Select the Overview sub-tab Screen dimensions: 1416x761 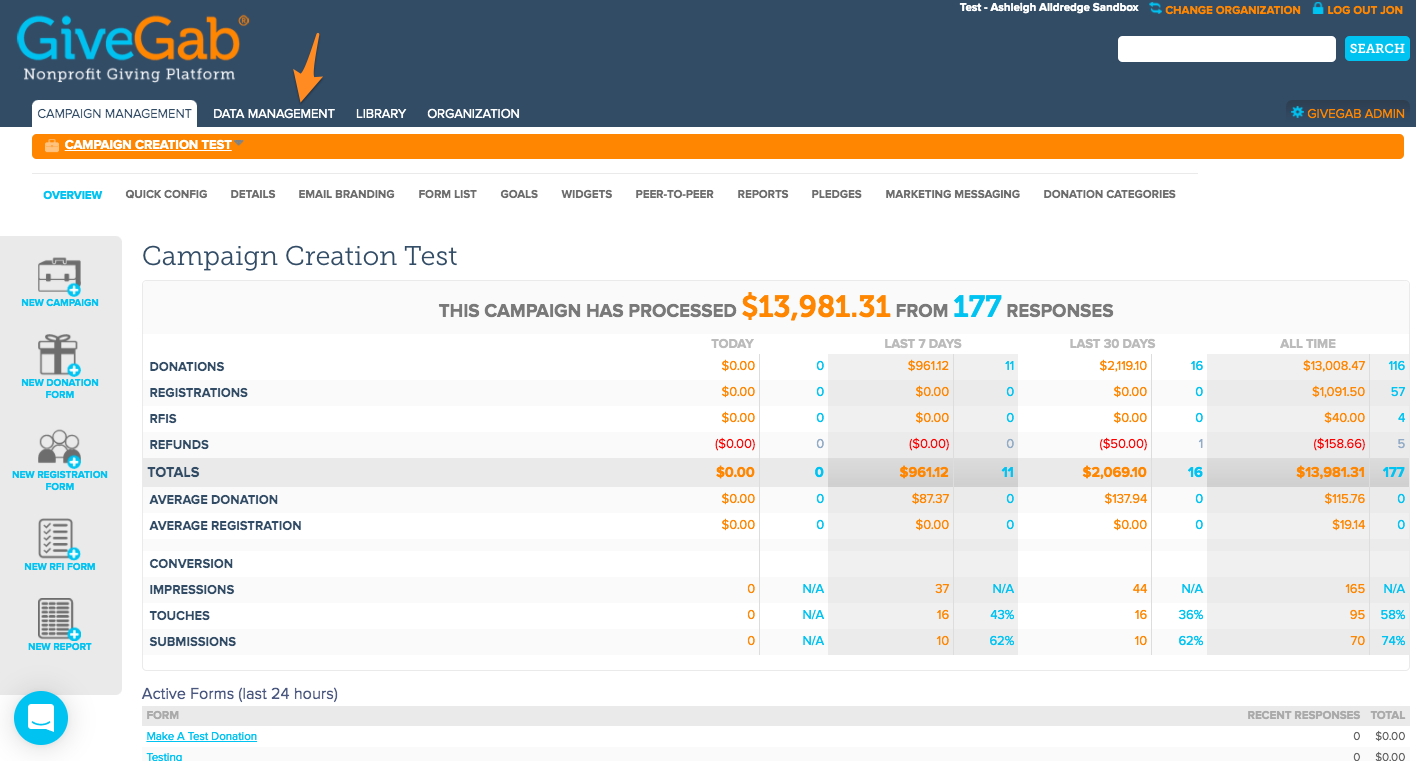pyautogui.click(x=73, y=195)
